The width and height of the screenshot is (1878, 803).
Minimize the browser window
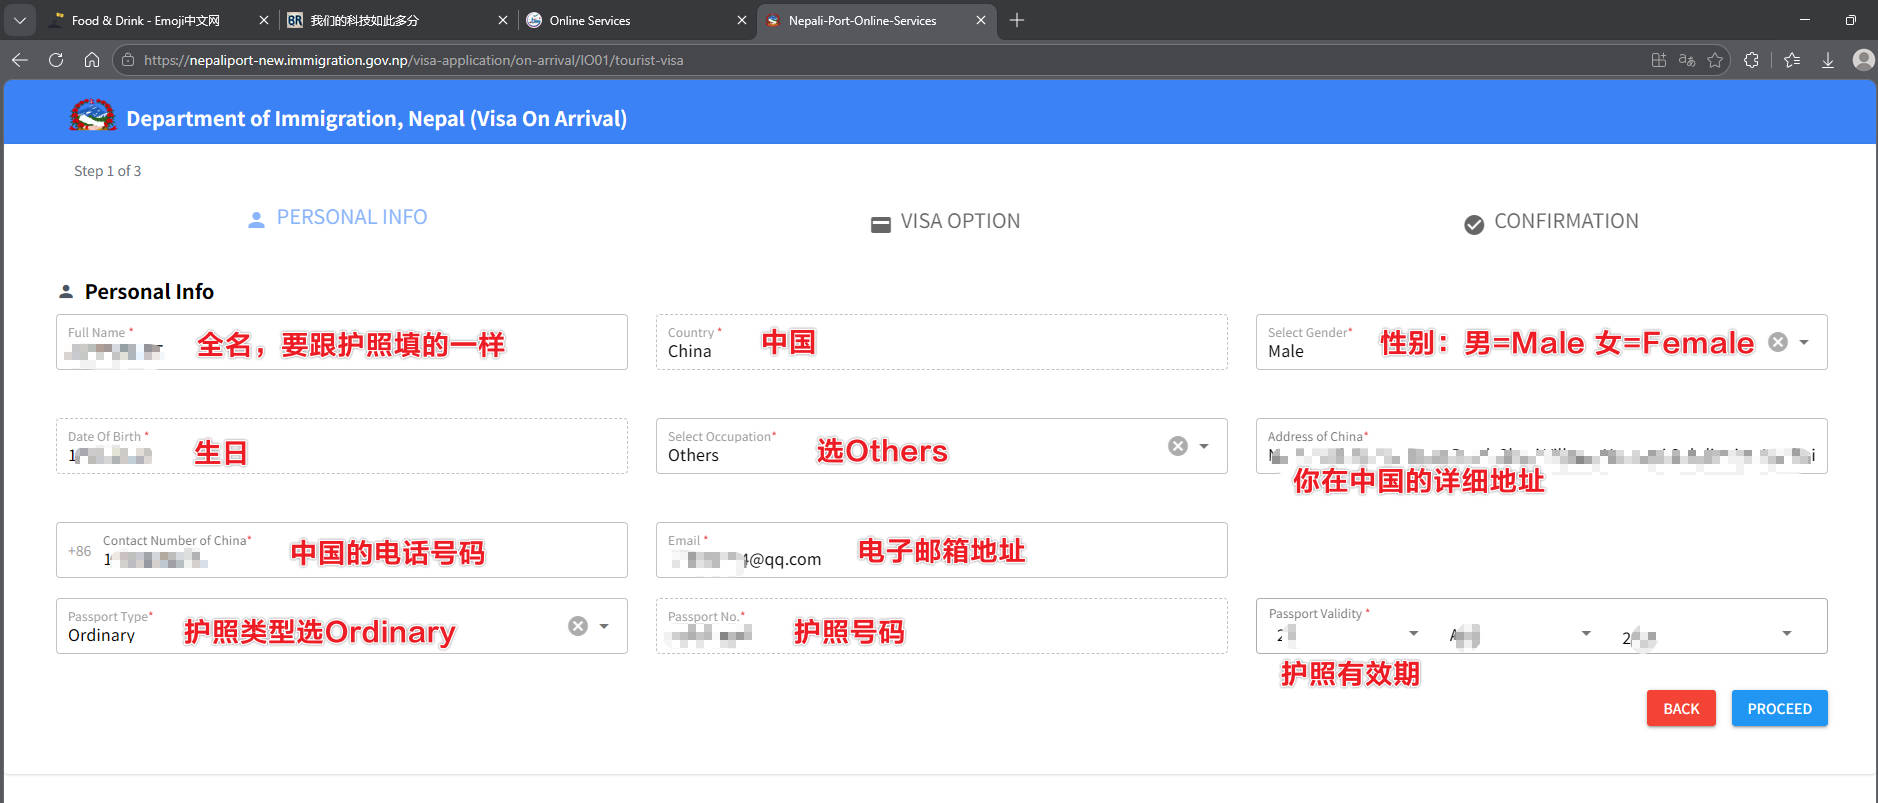1804,20
